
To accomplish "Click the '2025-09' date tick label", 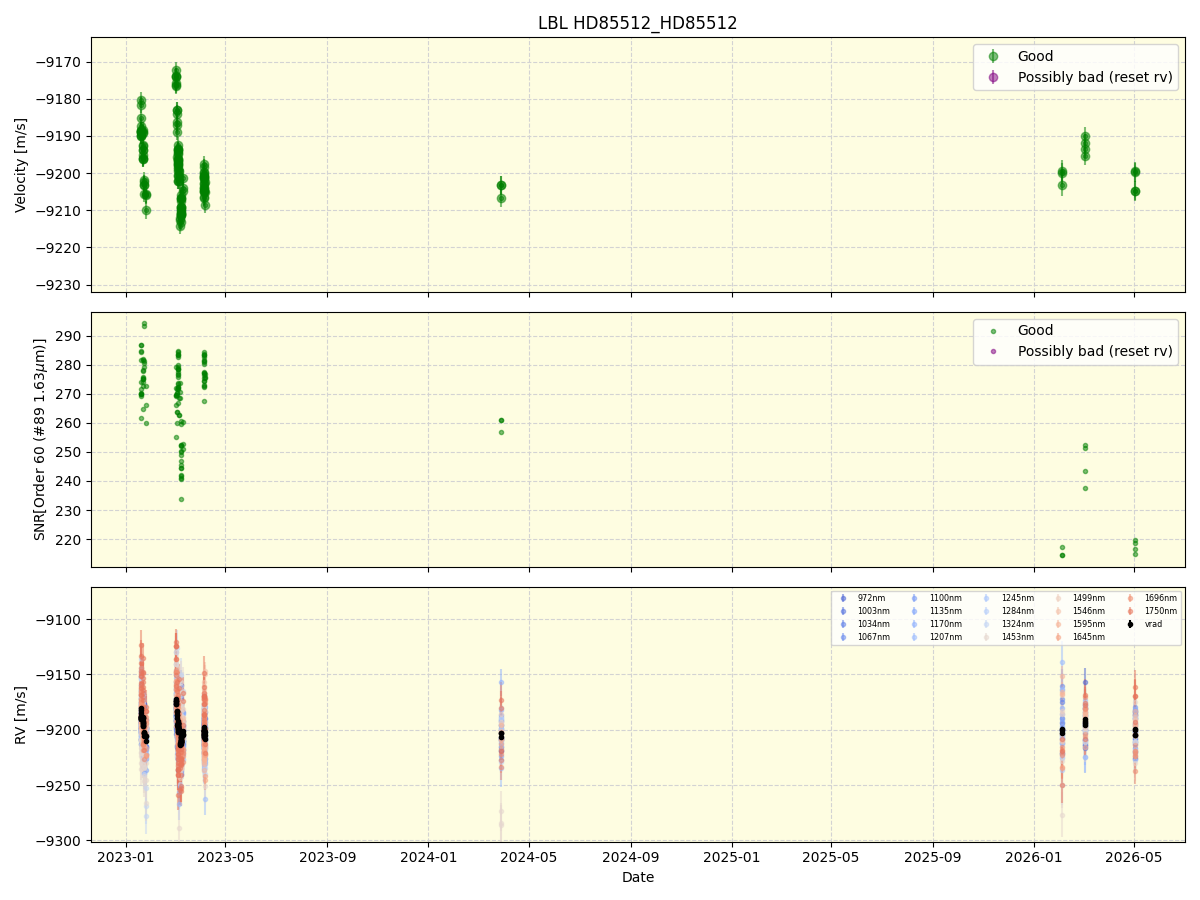I will click(934, 856).
